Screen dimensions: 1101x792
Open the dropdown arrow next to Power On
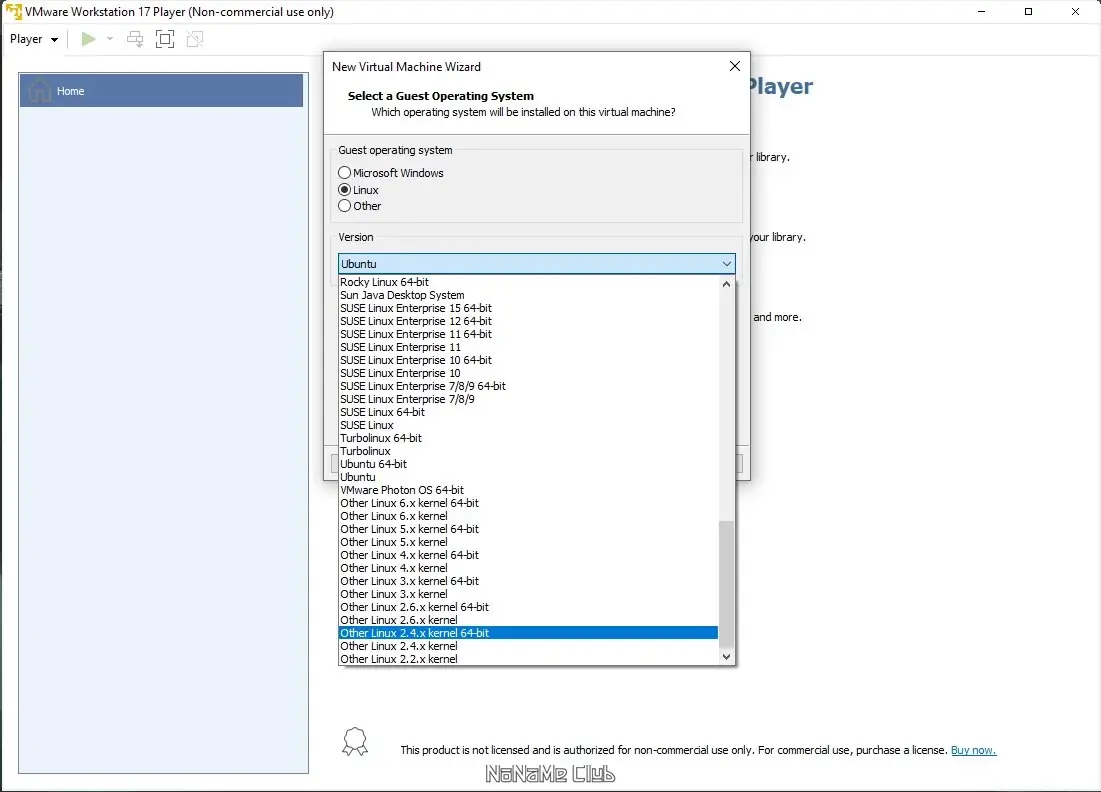coord(110,39)
